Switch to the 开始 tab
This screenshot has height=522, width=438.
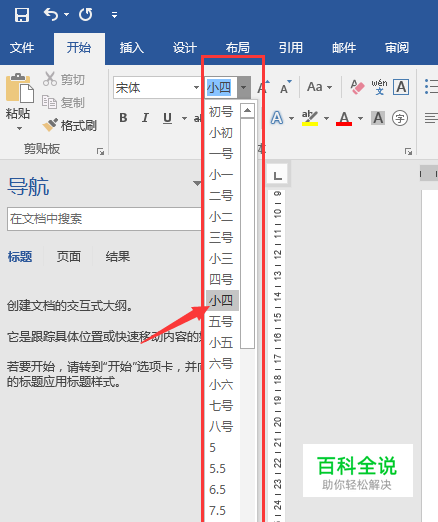pyautogui.click(x=79, y=48)
